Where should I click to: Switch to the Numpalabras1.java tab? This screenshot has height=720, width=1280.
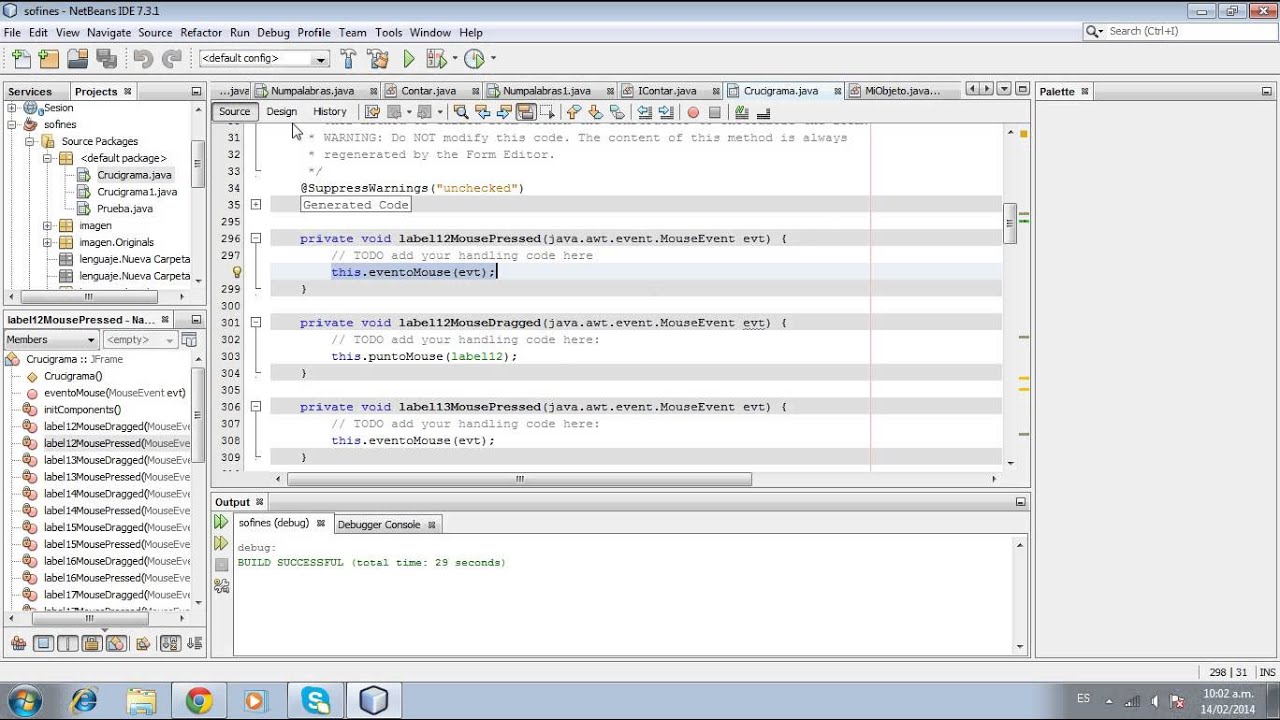(x=546, y=91)
